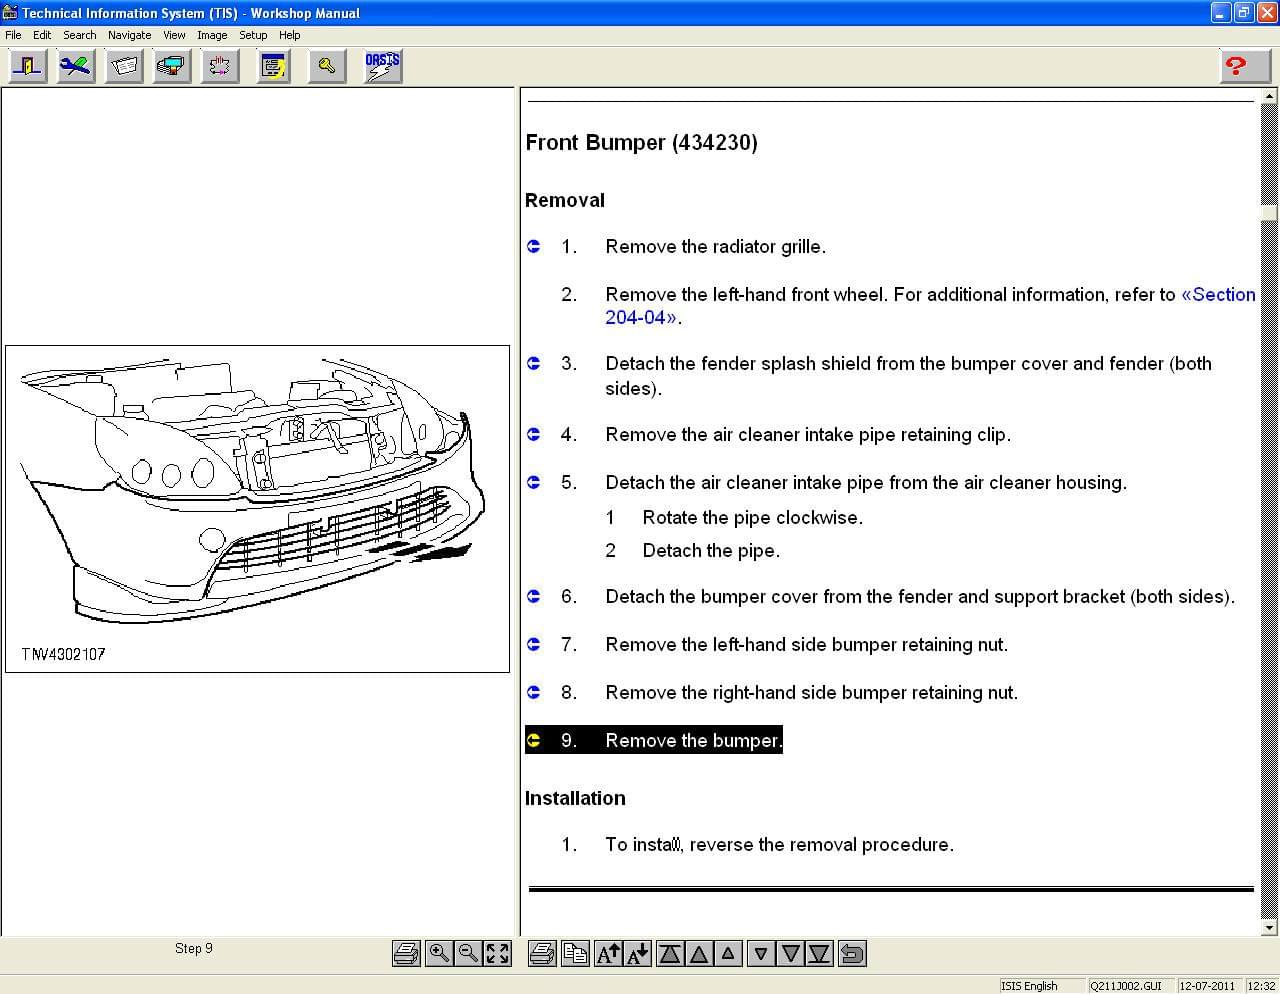Click the Installation heading
The width and height of the screenshot is (1280, 994).
point(575,798)
